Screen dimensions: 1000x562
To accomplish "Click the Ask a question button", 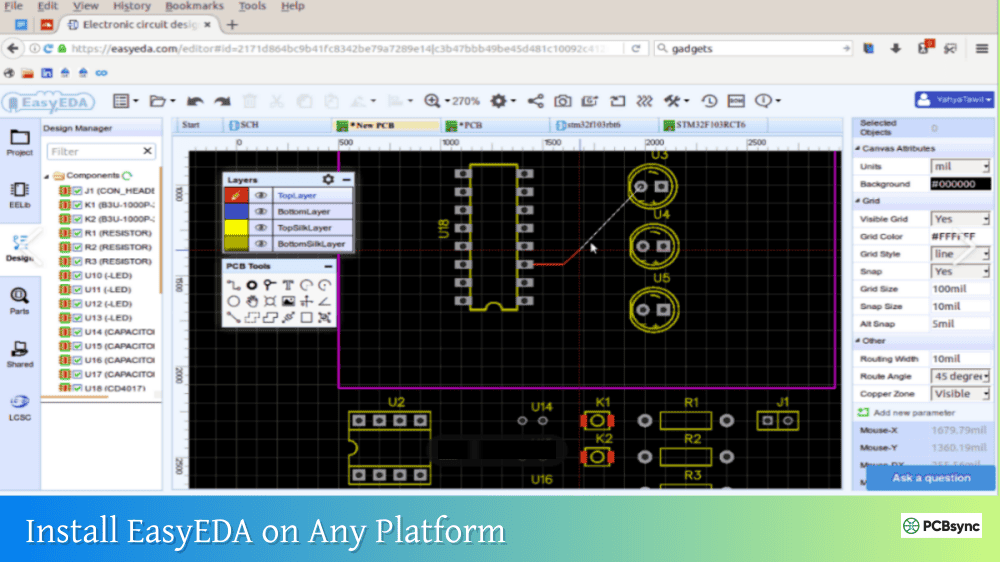I will tap(931, 478).
